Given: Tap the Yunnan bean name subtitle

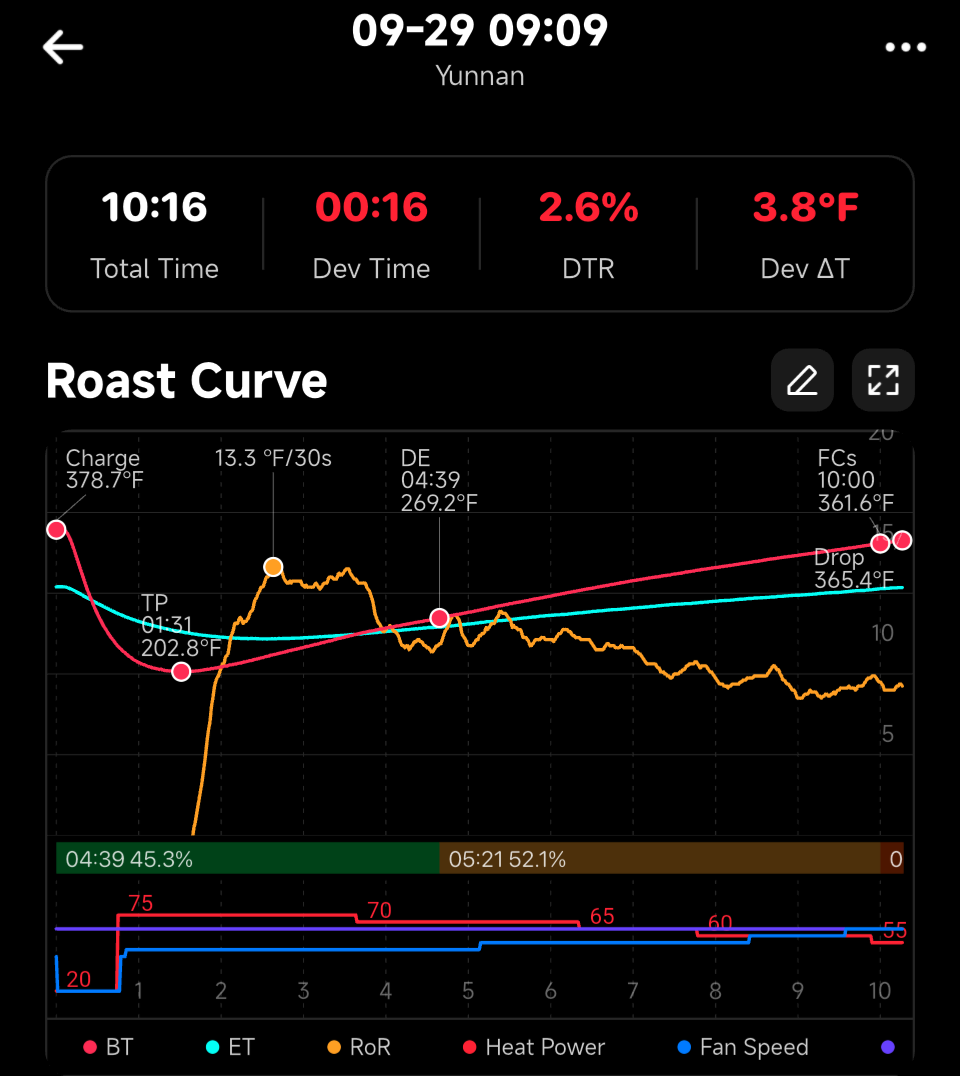Looking at the screenshot, I should [x=480, y=76].
